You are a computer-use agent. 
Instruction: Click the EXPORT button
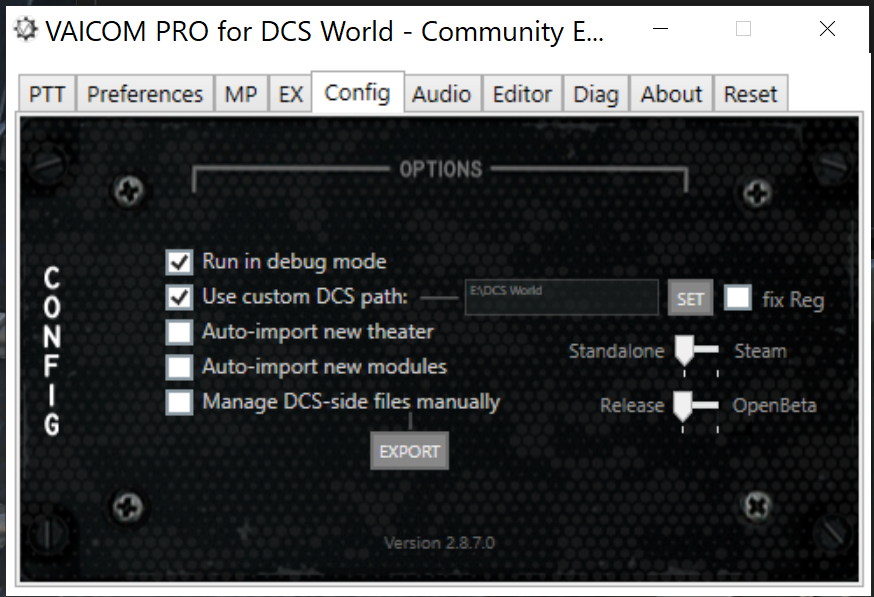click(410, 451)
